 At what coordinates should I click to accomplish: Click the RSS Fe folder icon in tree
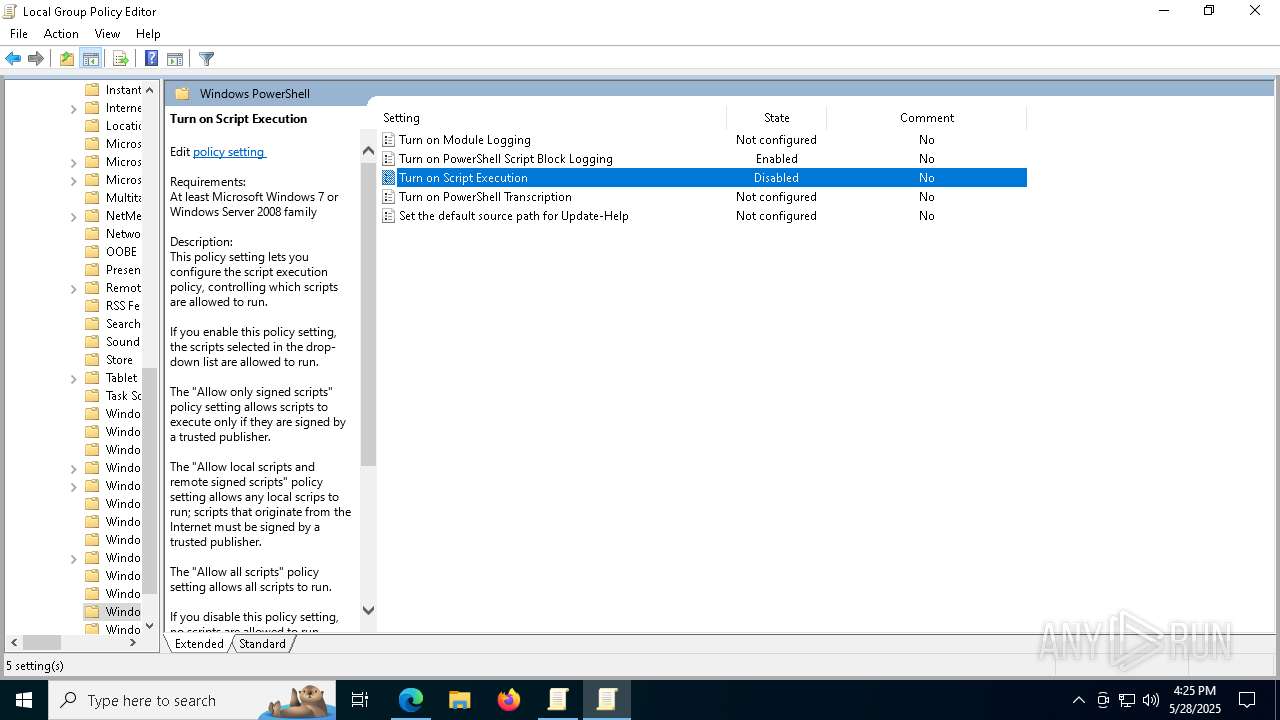click(92, 306)
